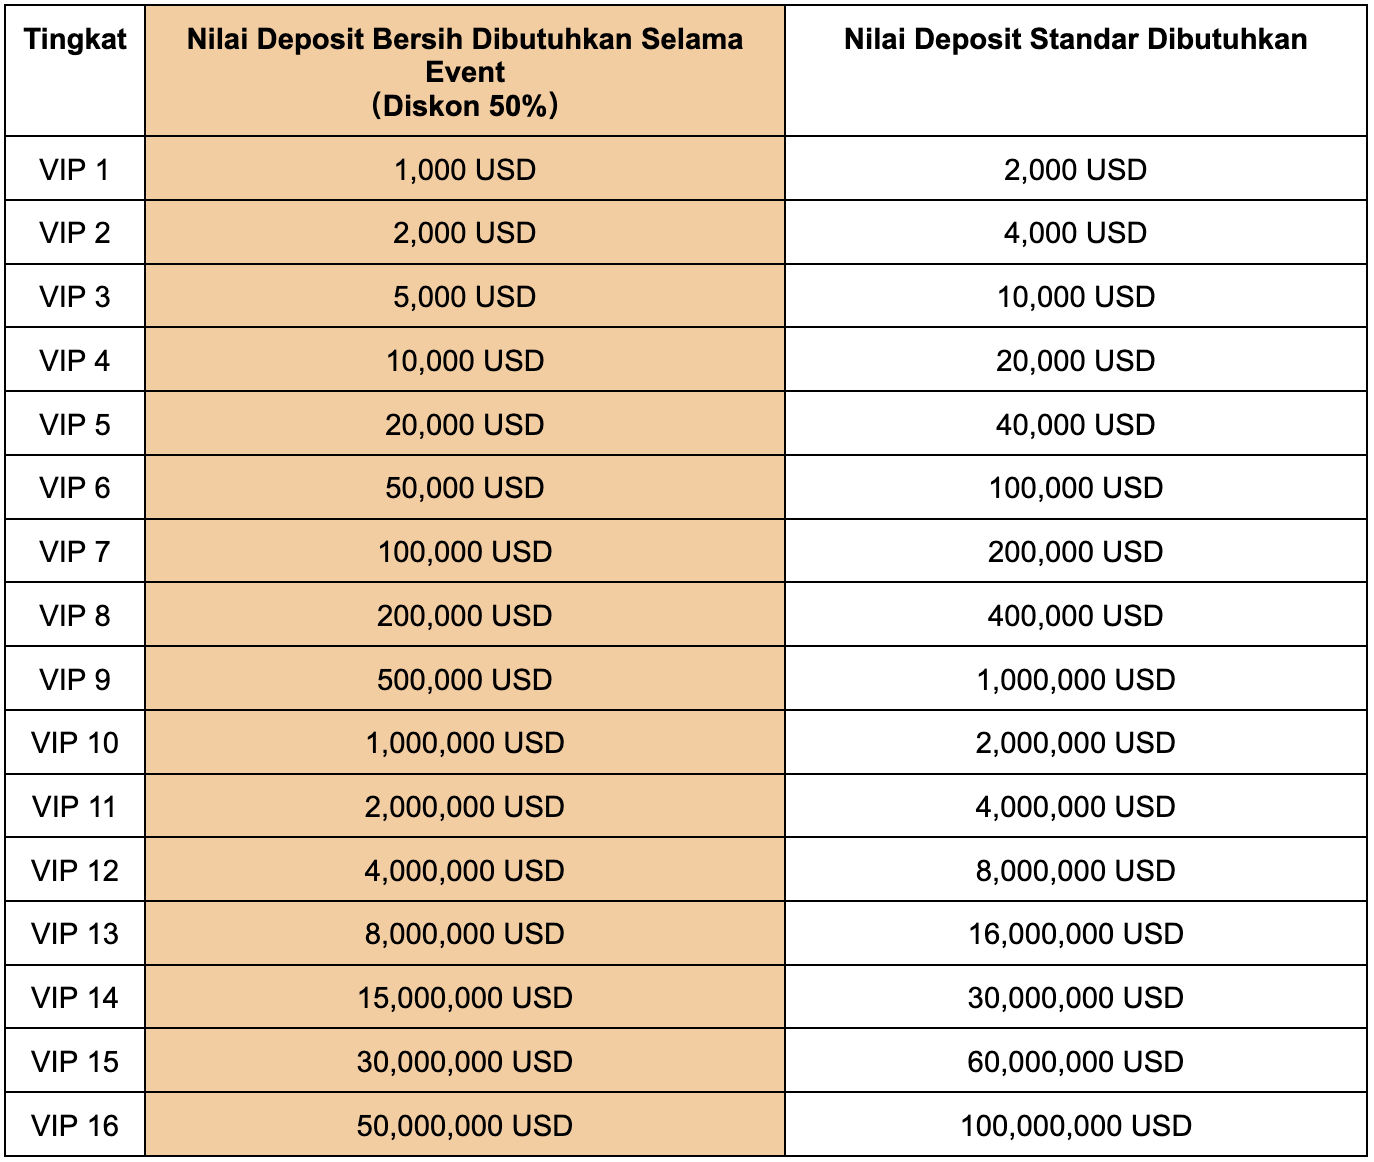Select the VIP 13 row label
Image resolution: width=1374 pixels, height=1162 pixels.
tap(75, 934)
